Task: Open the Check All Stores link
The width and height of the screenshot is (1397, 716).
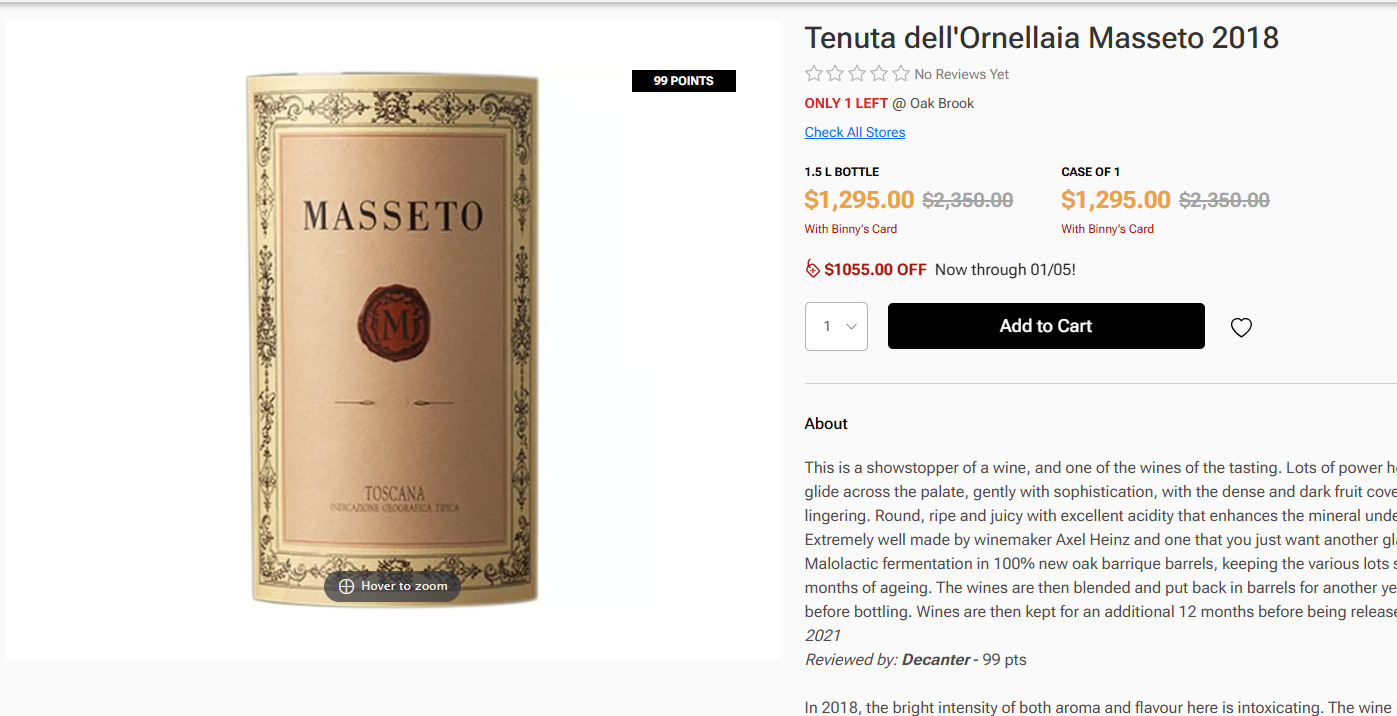Action: pyautogui.click(x=855, y=132)
